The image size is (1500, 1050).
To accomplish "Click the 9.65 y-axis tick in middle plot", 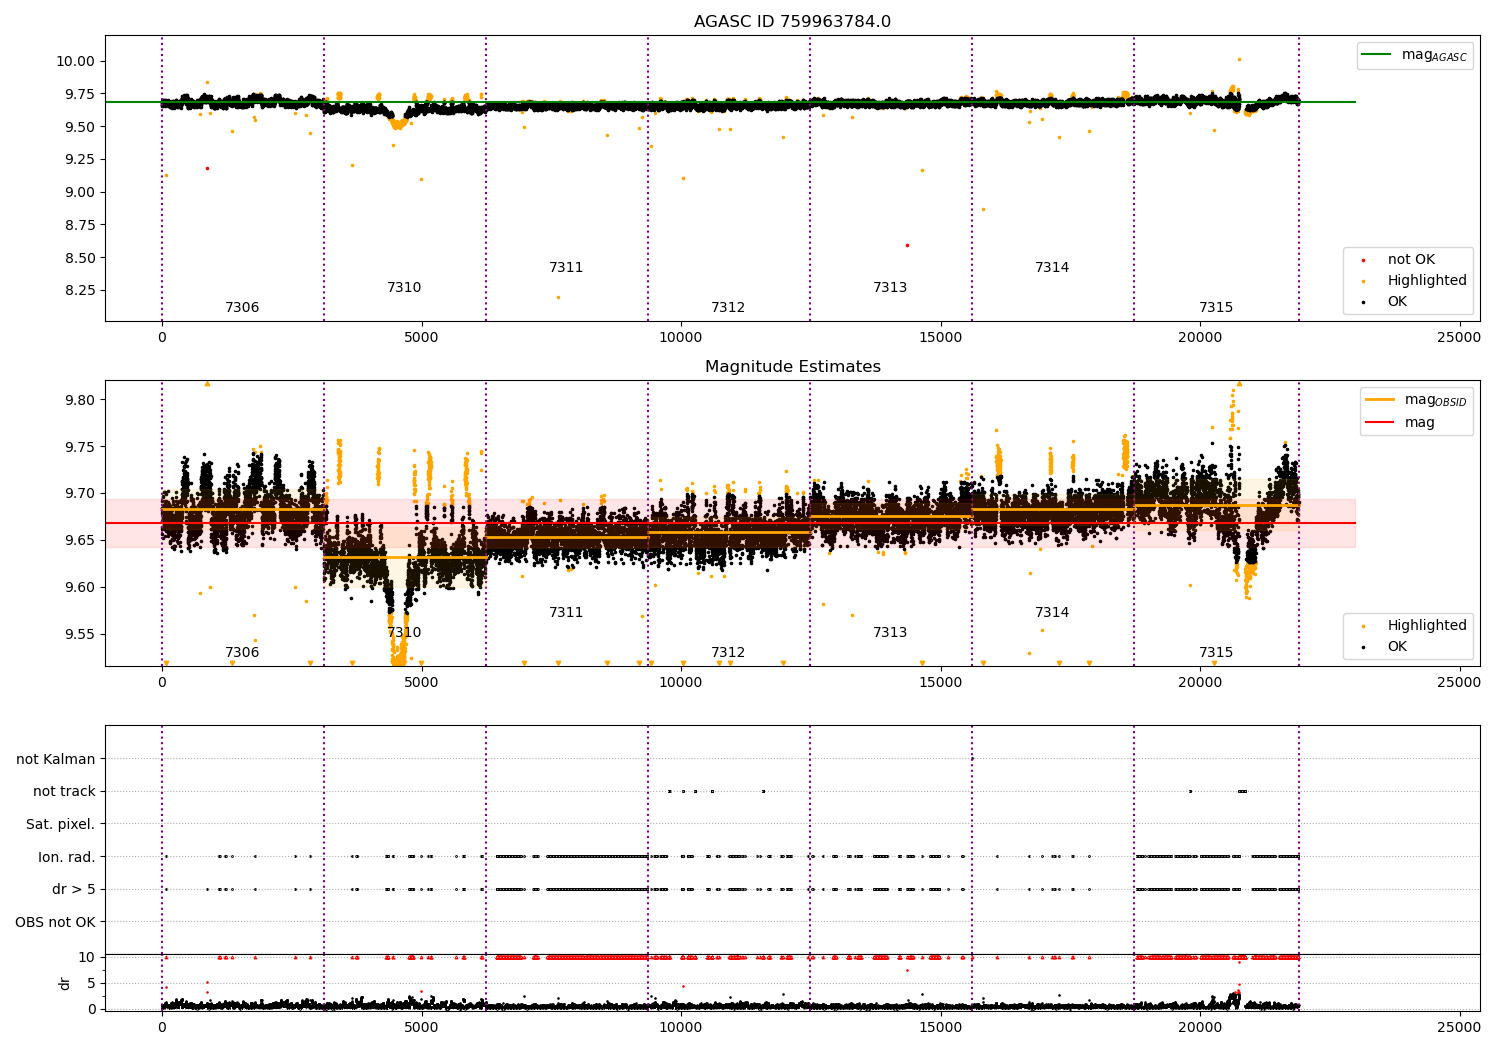I will click(x=78, y=540).
